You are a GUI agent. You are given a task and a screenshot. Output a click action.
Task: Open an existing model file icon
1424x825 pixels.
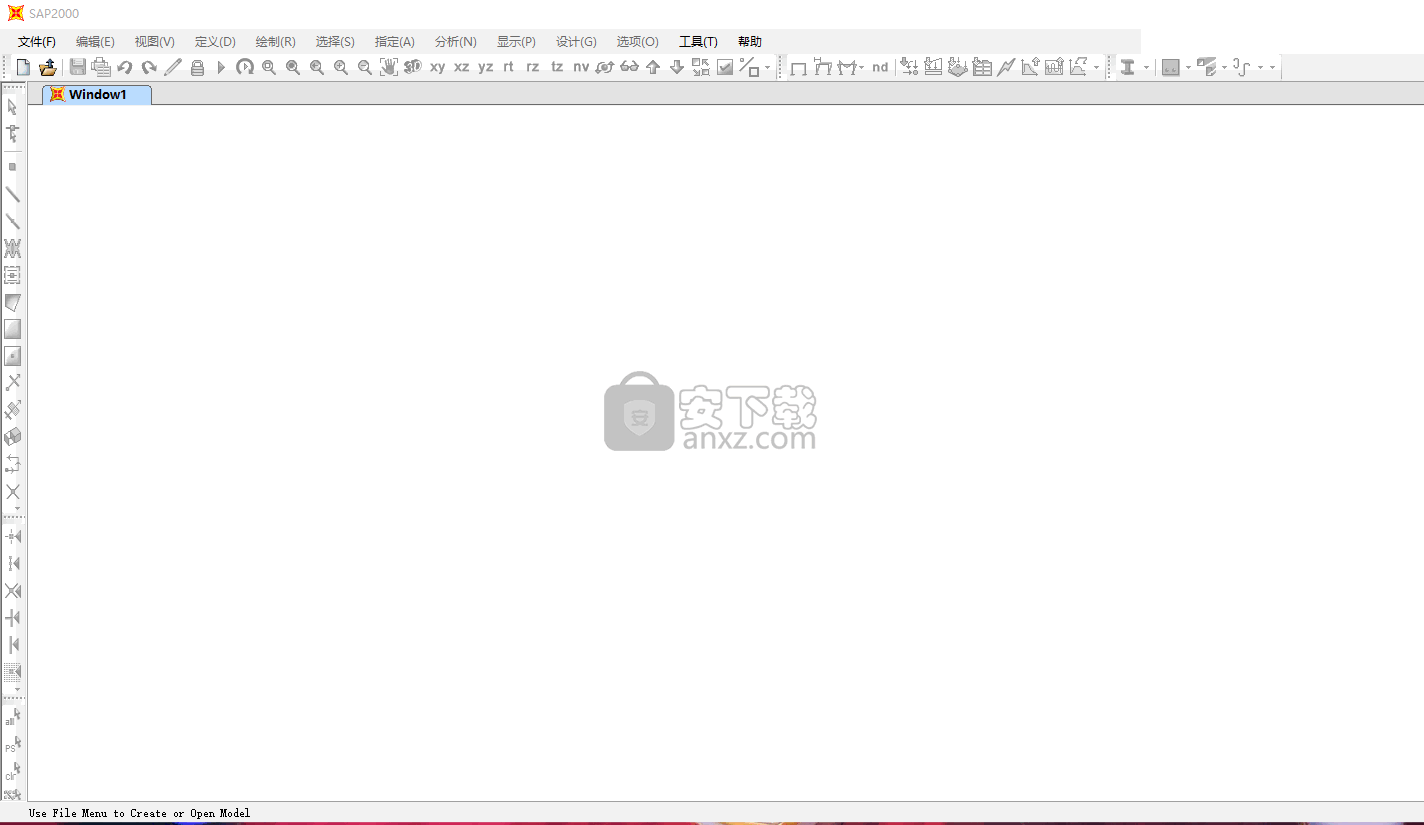tap(47, 67)
